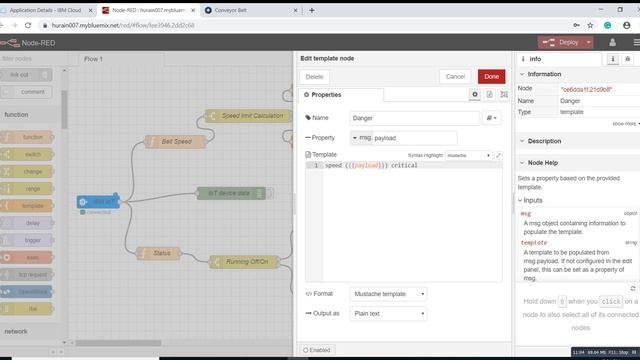Select the comment palette node
Image resolution: width=640 pixels, height=360 pixels.
click(27, 92)
